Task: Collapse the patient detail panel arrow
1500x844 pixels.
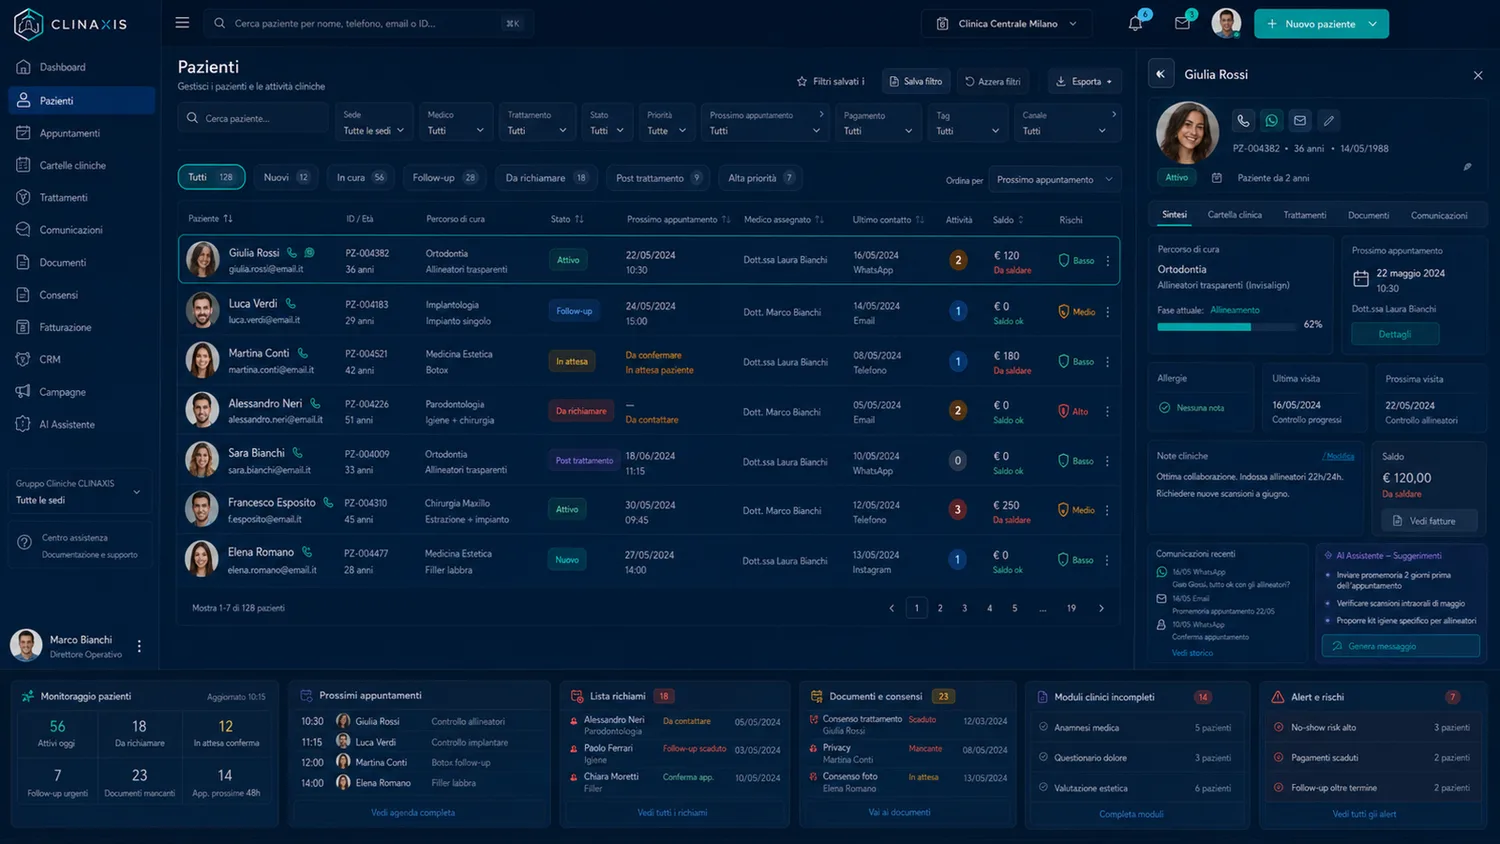Action: pyautogui.click(x=1161, y=74)
